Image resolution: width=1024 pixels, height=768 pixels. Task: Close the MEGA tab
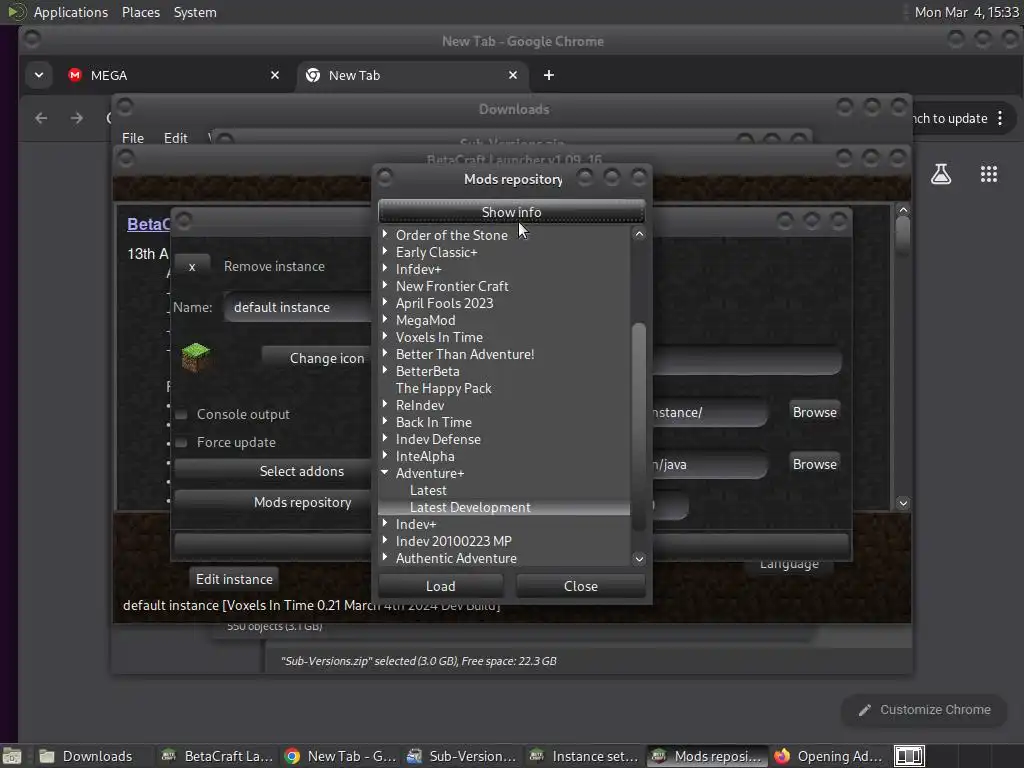(275, 75)
